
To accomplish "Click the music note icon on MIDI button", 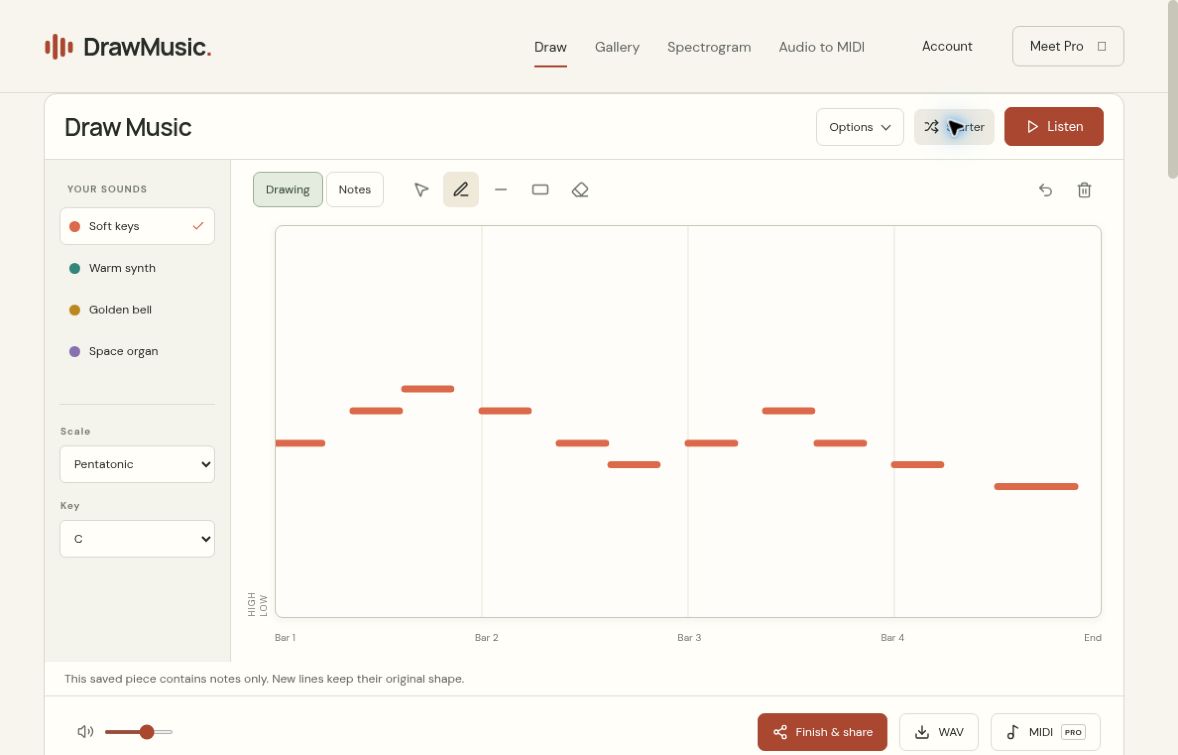I will point(1013,732).
